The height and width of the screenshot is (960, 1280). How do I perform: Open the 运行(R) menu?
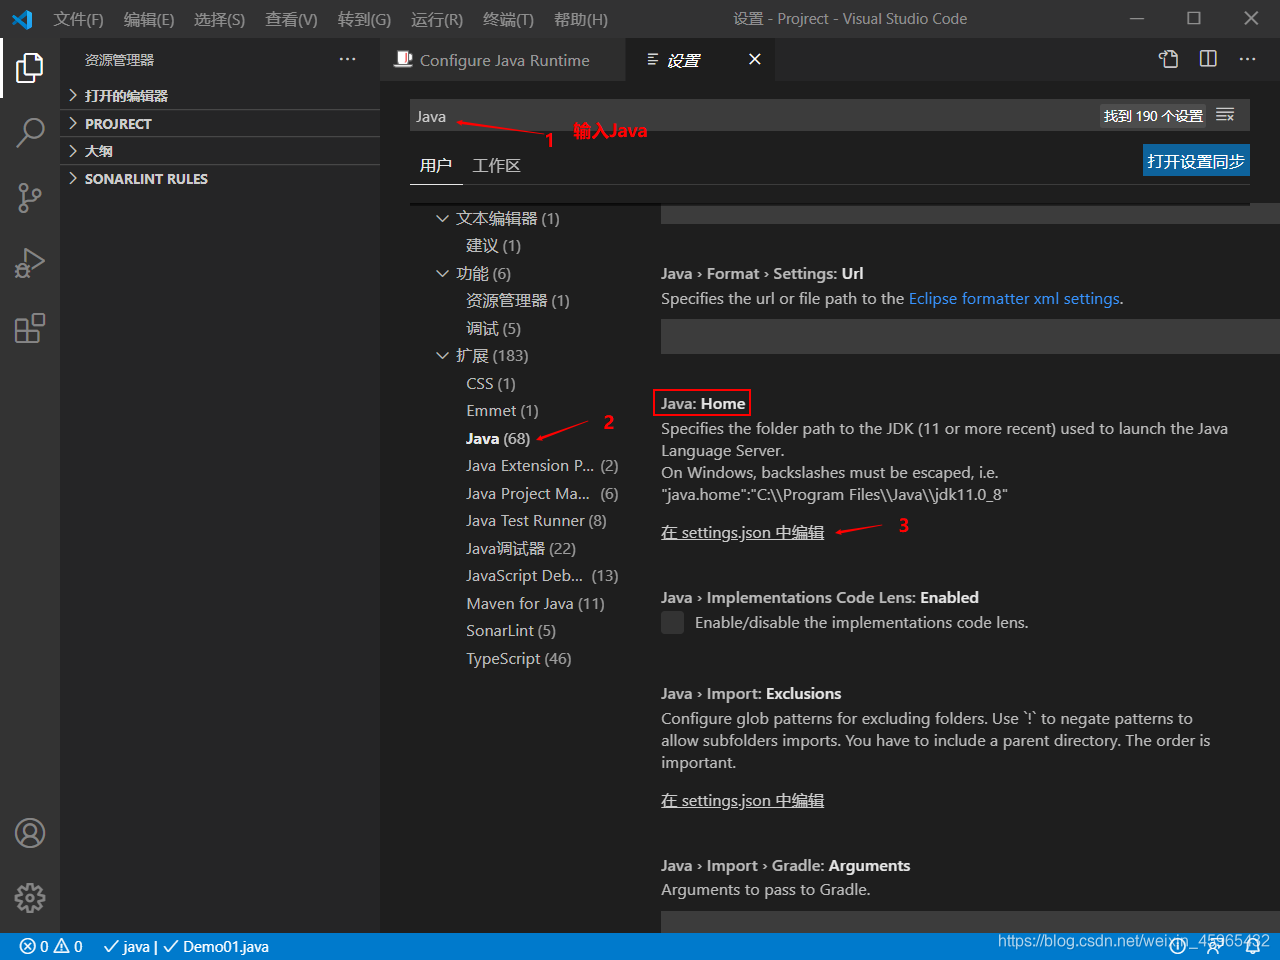point(437,19)
